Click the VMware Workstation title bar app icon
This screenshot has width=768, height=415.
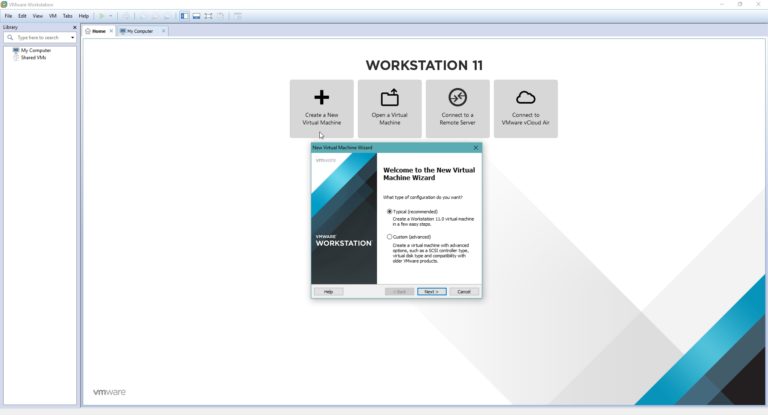tap(4, 4)
